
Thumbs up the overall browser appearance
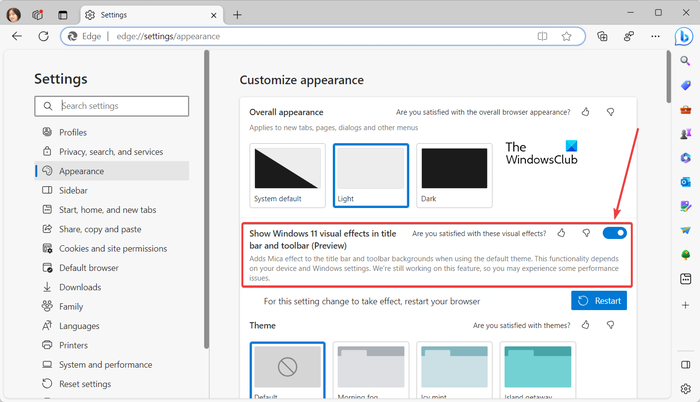(586, 112)
